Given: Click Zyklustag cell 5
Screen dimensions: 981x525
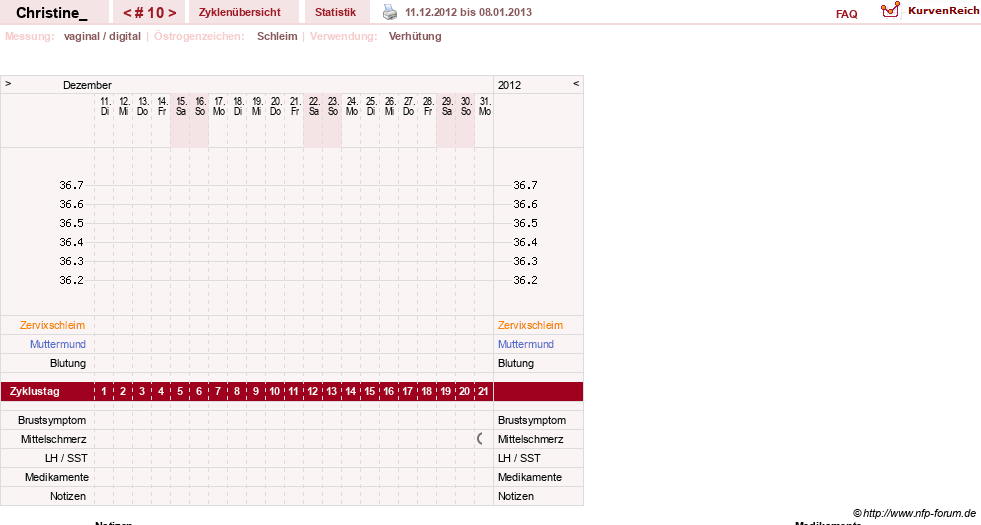Looking at the screenshot, I should (180, 391).
